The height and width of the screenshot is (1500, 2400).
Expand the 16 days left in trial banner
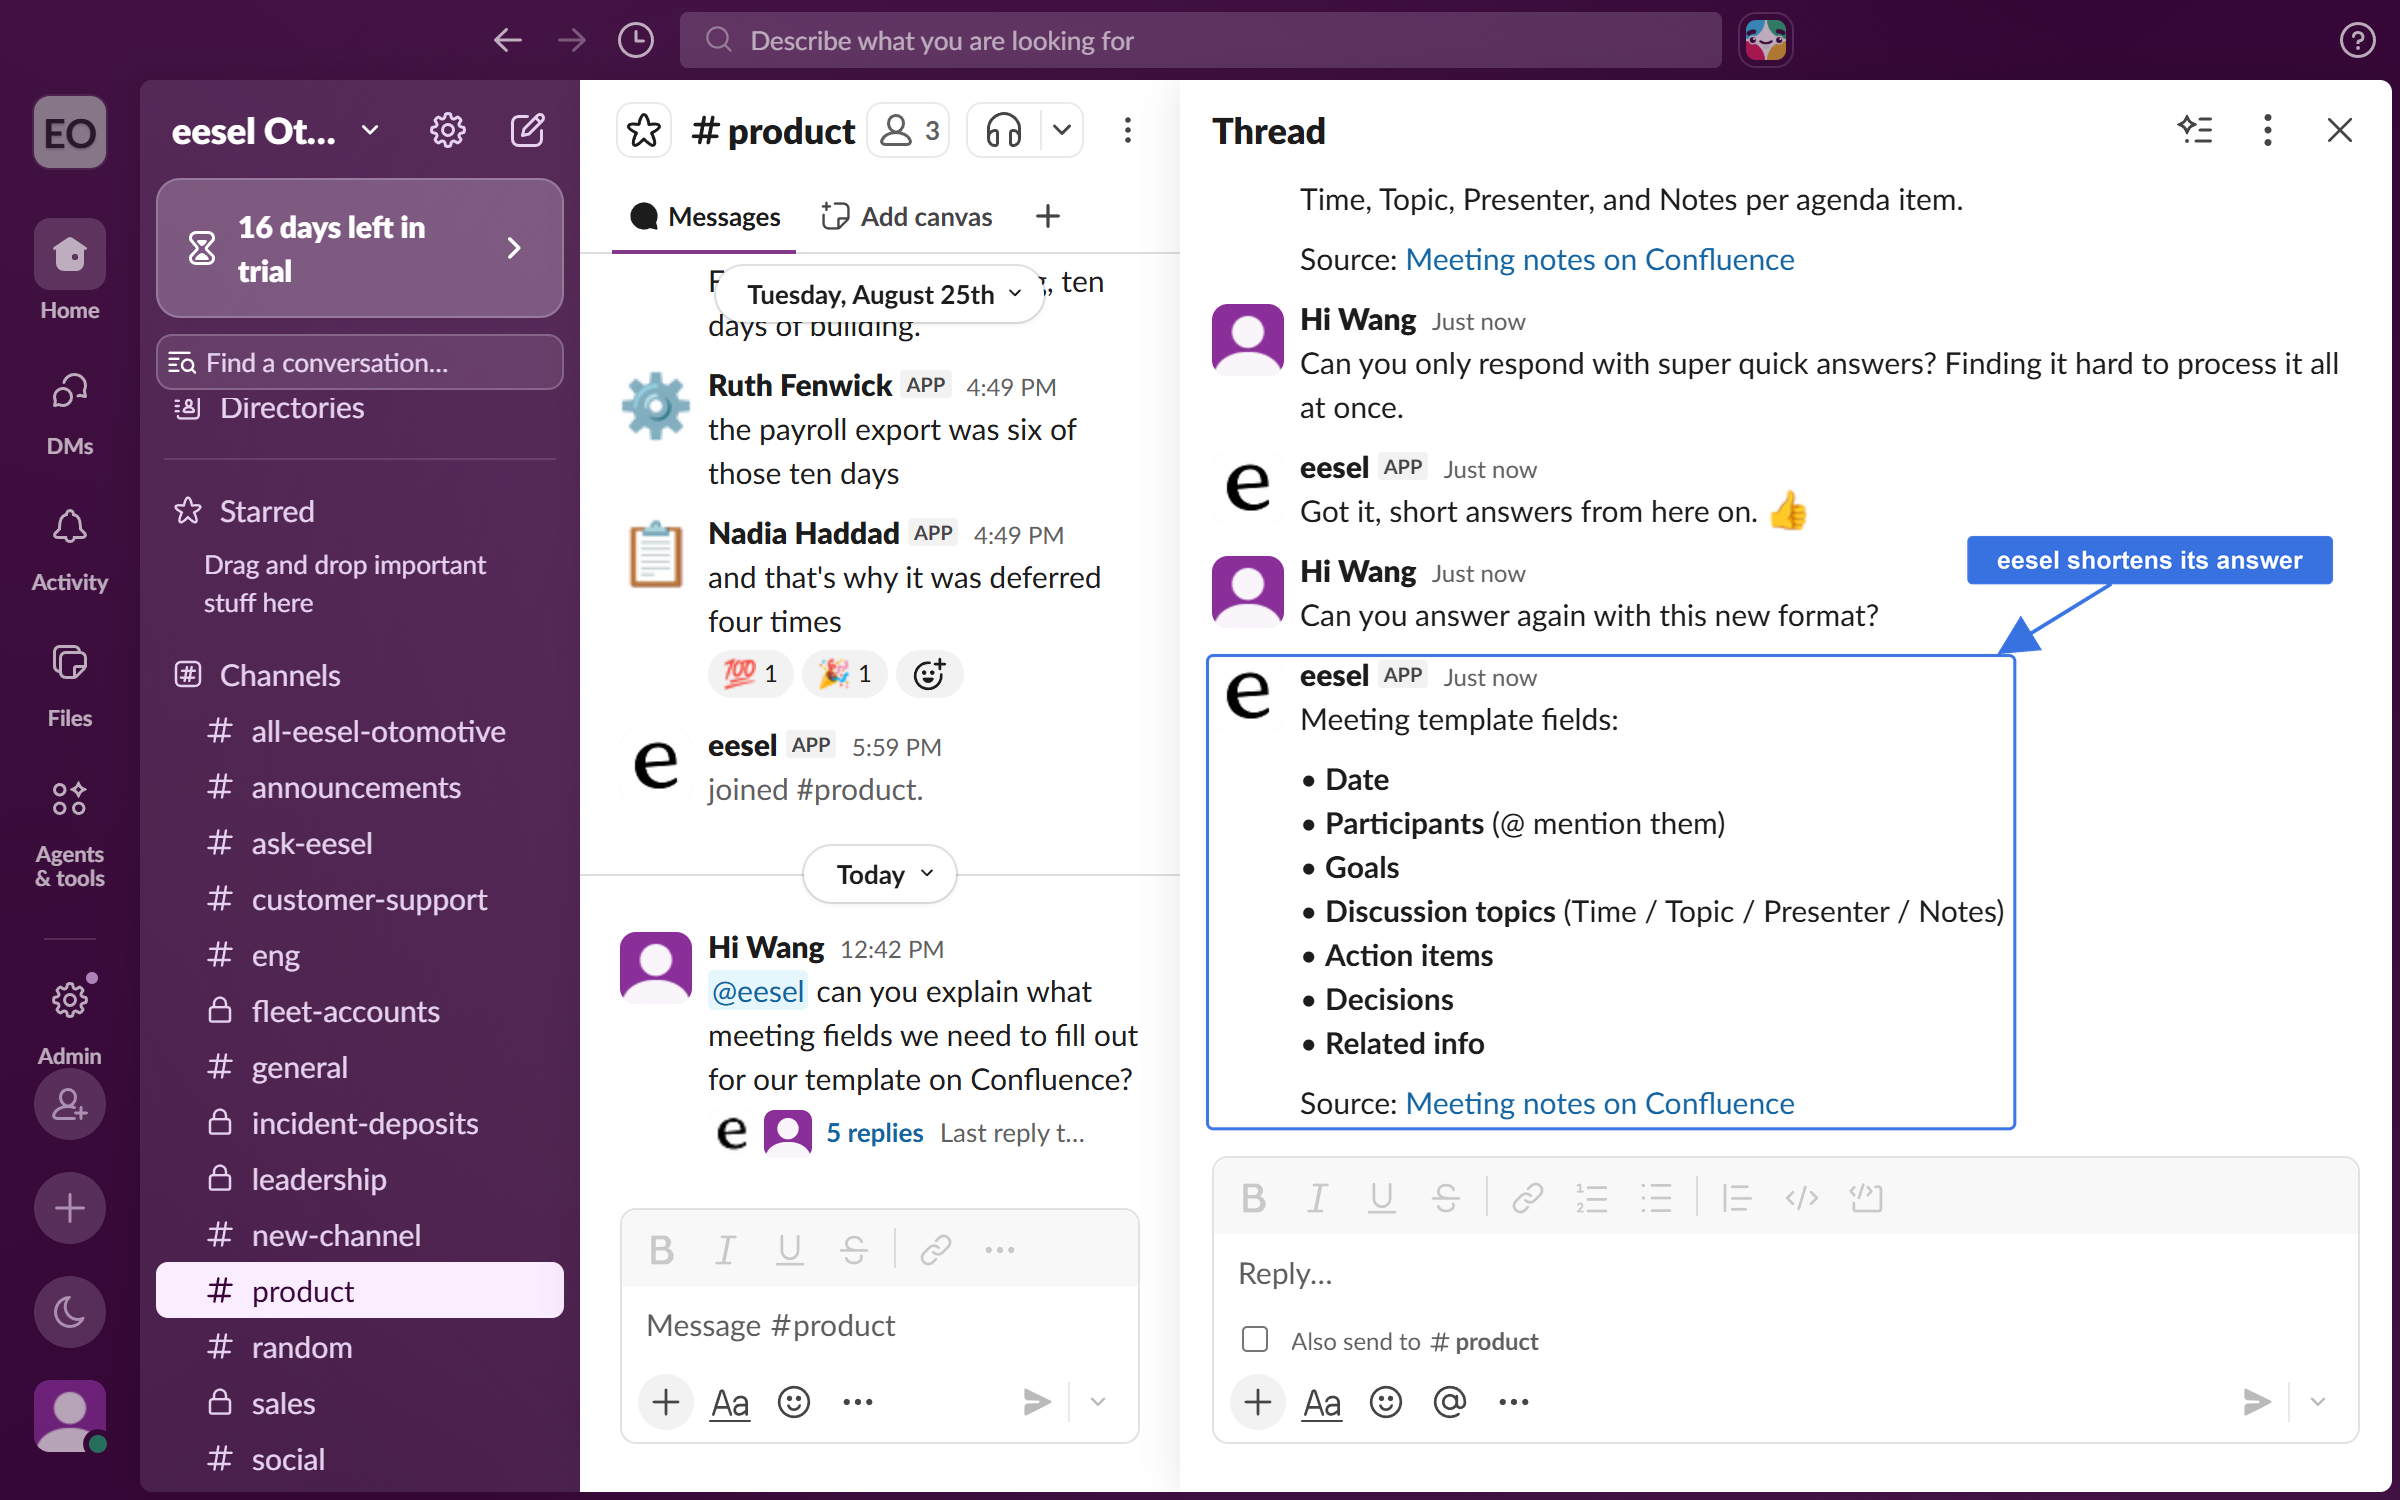359,248
